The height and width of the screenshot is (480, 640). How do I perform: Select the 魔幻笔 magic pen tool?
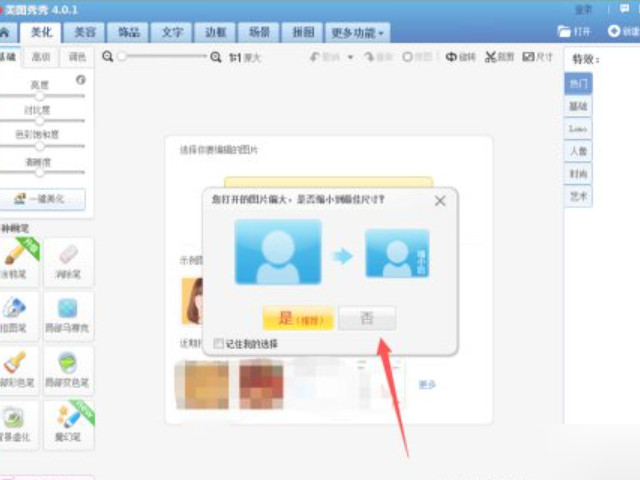point(68,425)
